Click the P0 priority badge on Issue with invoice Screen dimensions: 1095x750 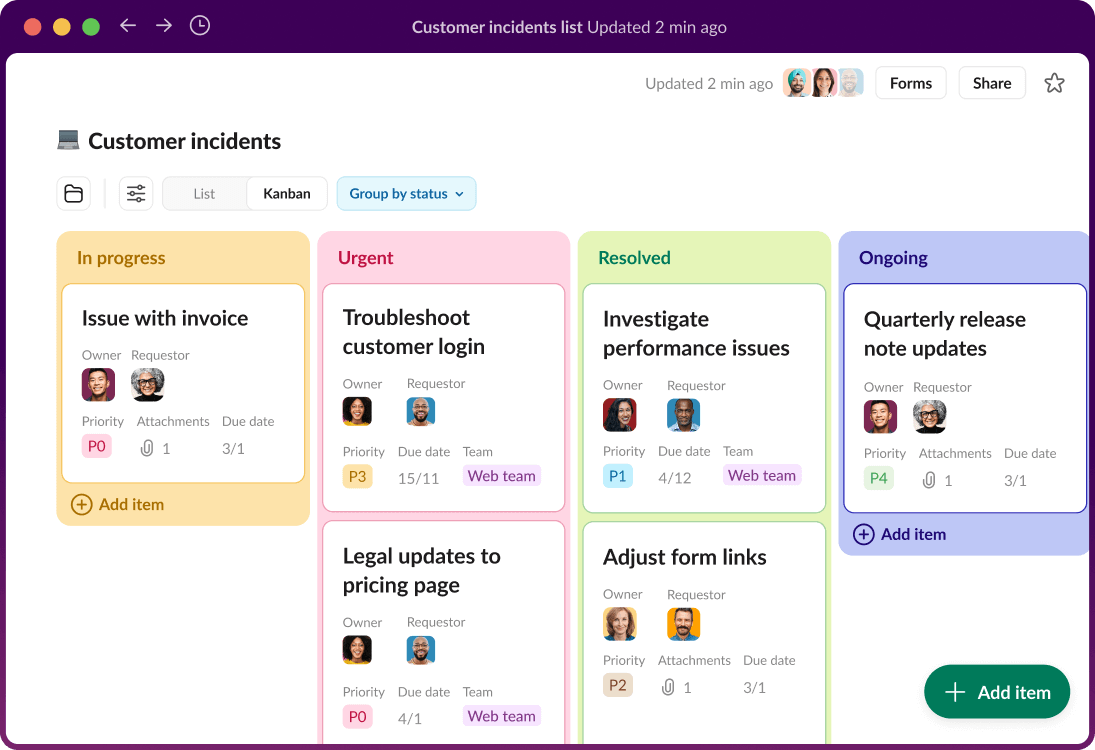click(x=97, y=446)
